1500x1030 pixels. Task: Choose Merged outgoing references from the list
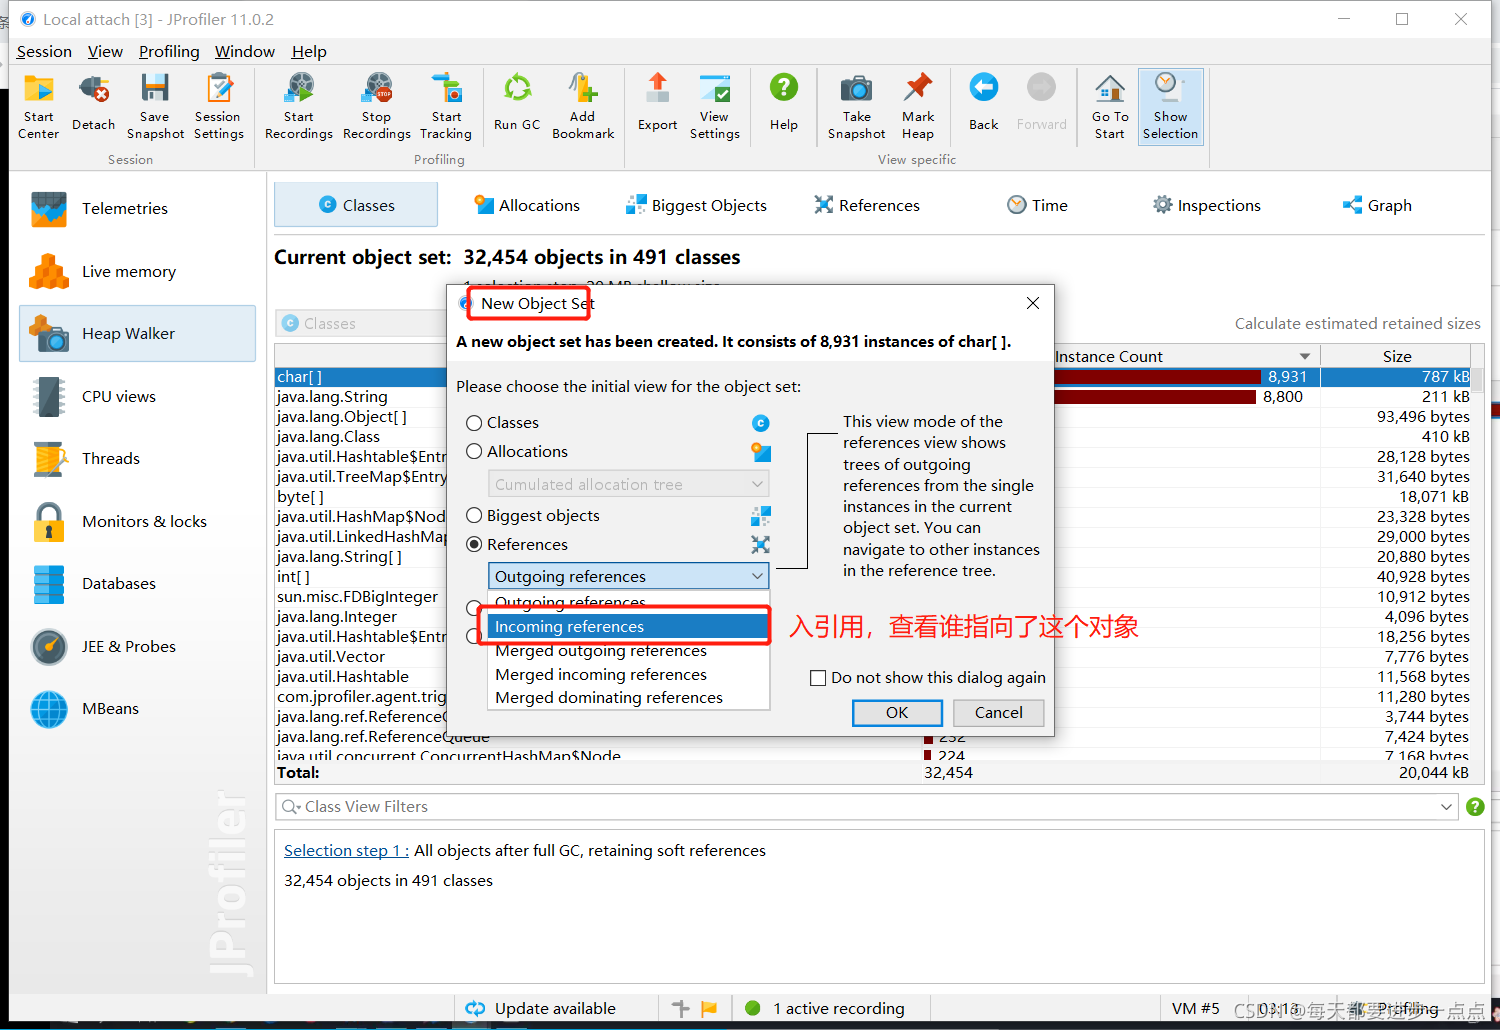point(628,651)
